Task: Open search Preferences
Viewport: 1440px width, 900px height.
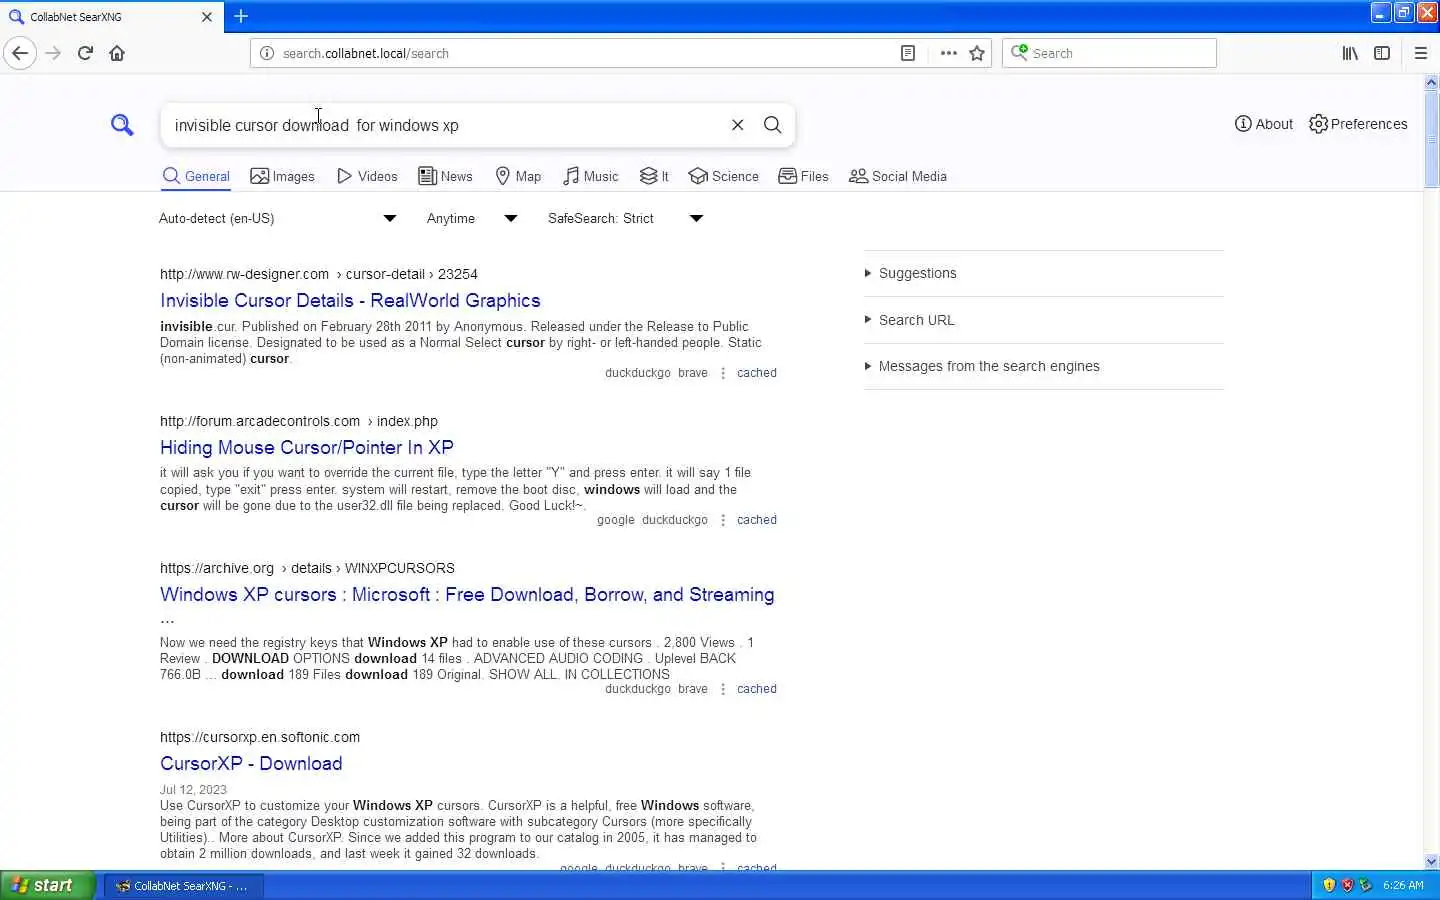Action: (1358, 124)
